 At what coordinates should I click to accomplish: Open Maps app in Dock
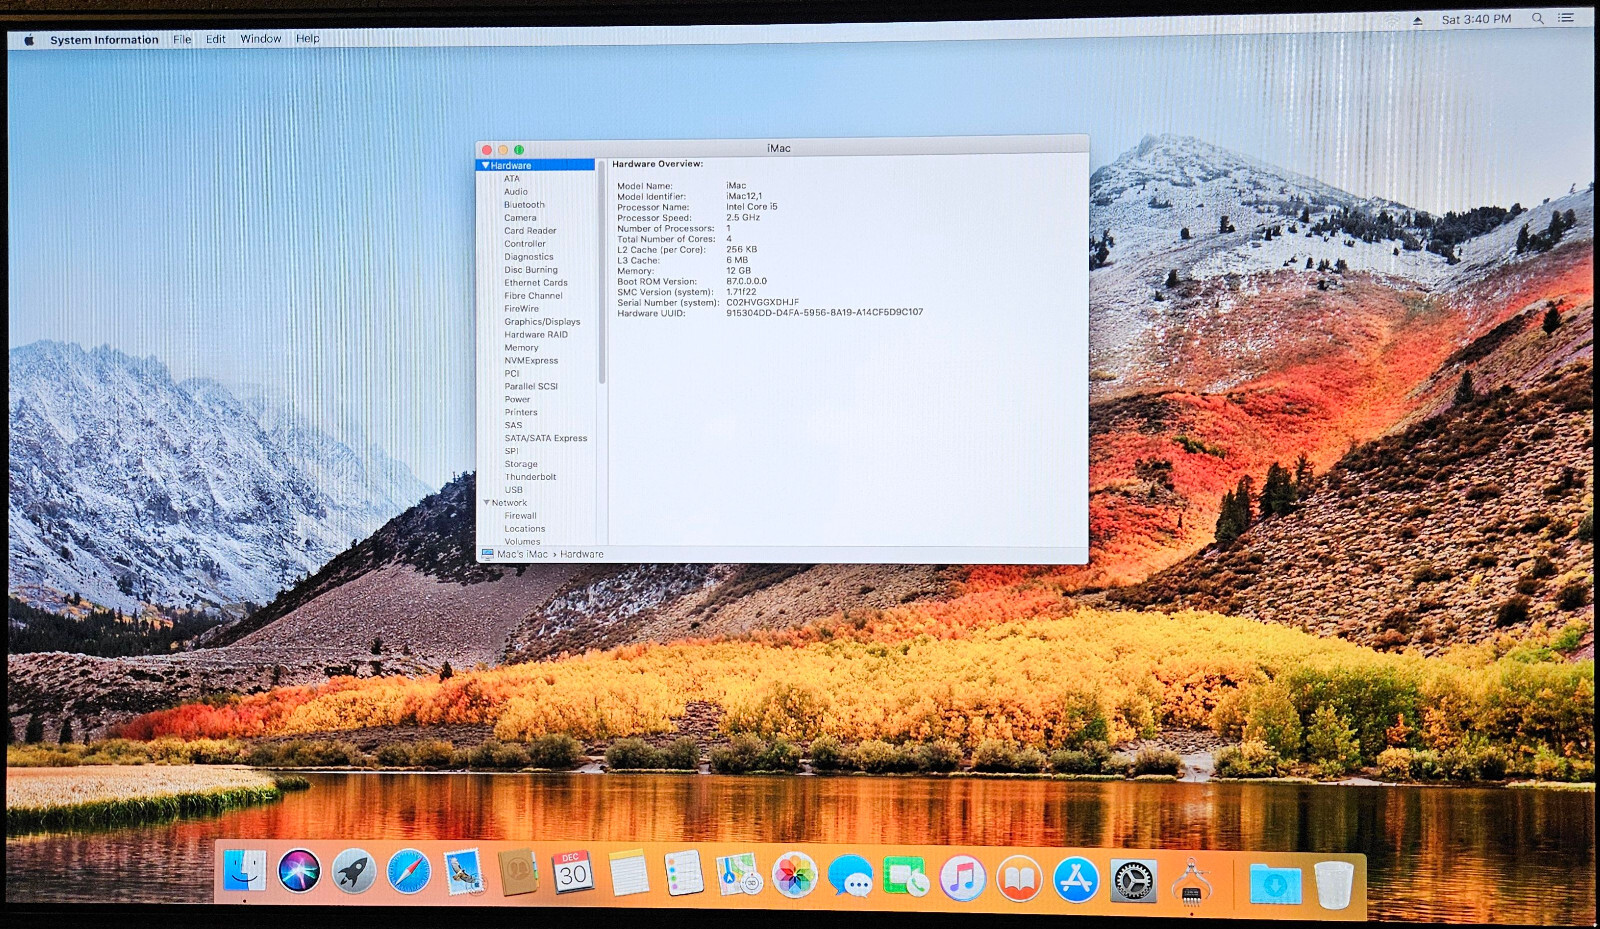pos(739,874)
